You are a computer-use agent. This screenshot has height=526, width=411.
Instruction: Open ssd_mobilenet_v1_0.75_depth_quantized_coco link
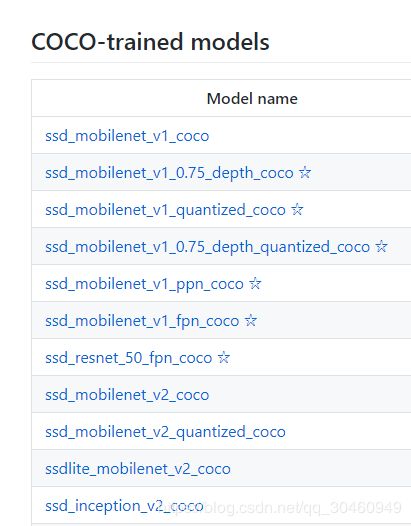tap(208, 247)
